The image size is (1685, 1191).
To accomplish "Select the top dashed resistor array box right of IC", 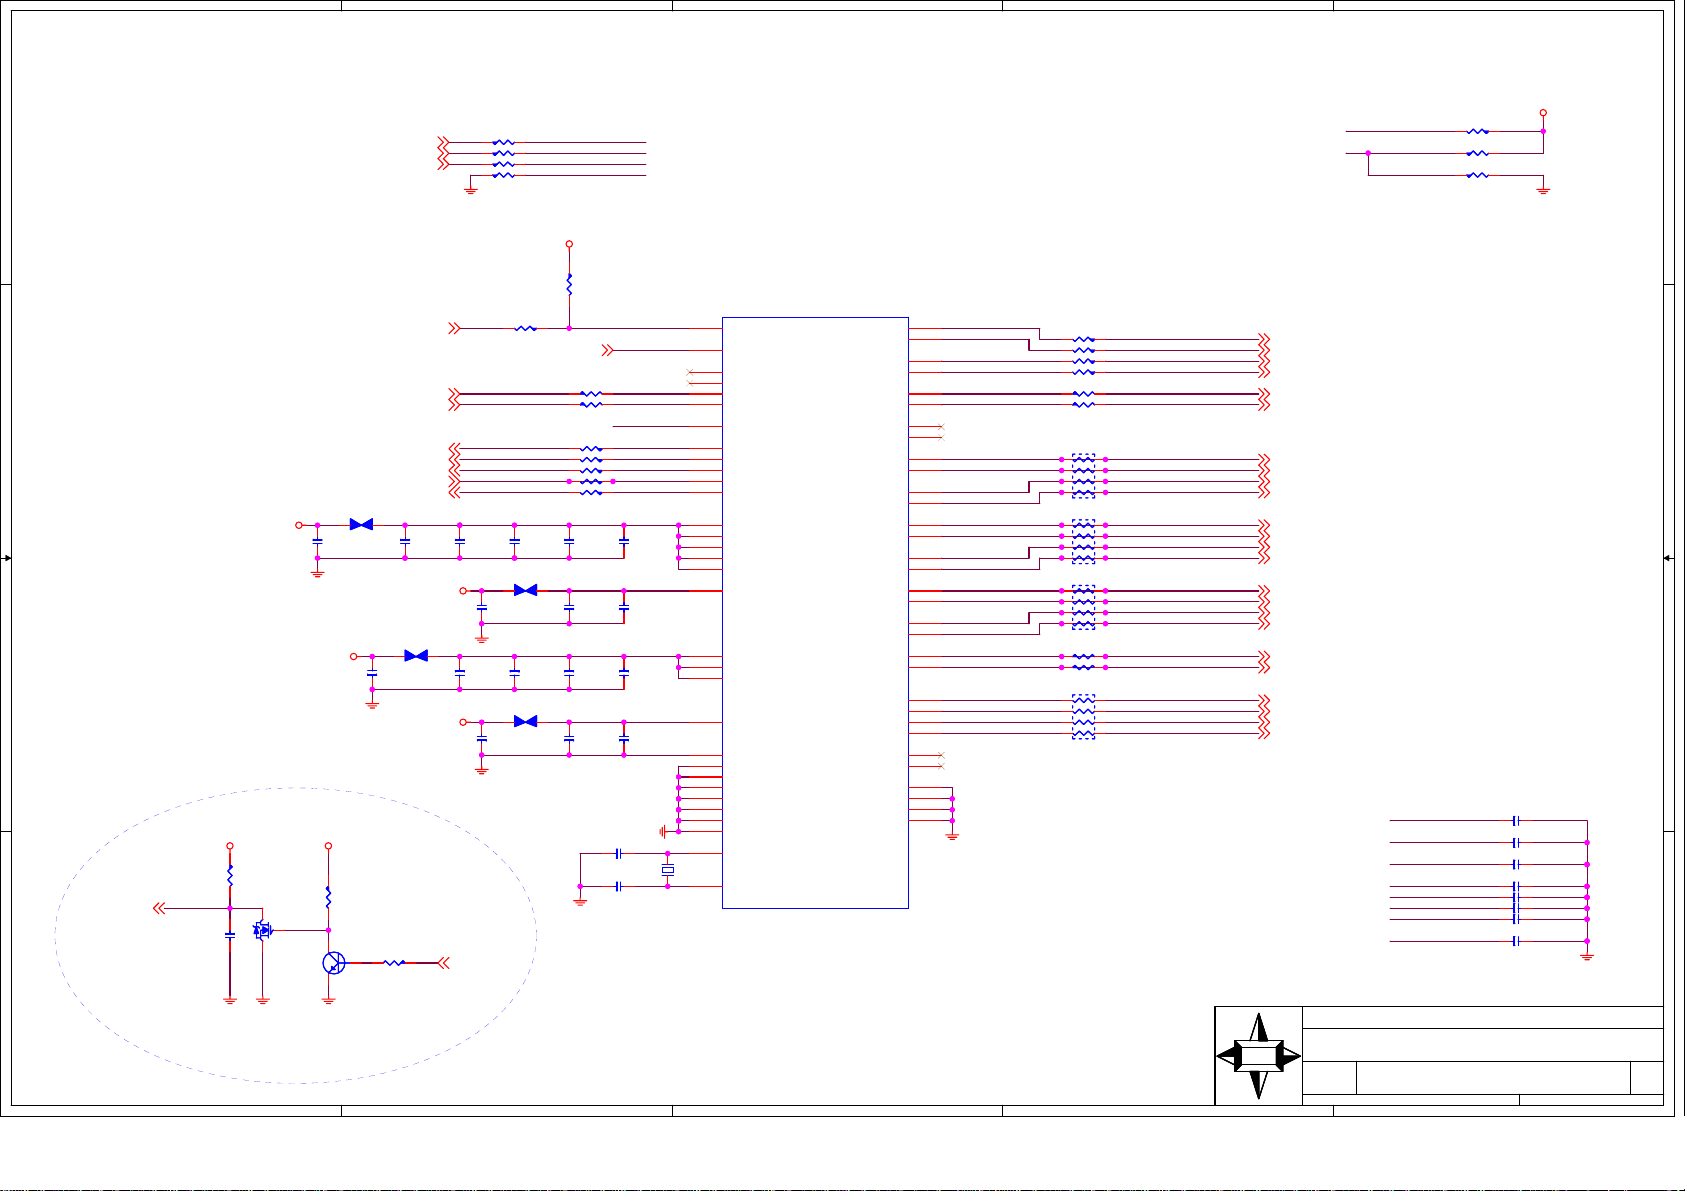I will [1083, 476].
